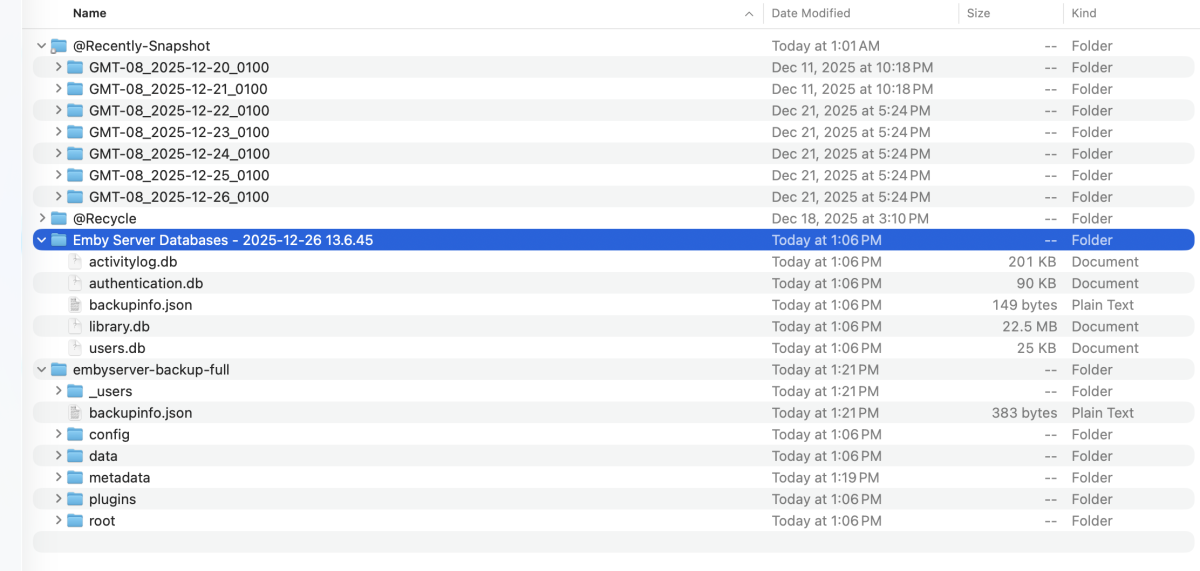Click the users.db file icon
This screenshot has height=571, width=1200.
(75, 348)
